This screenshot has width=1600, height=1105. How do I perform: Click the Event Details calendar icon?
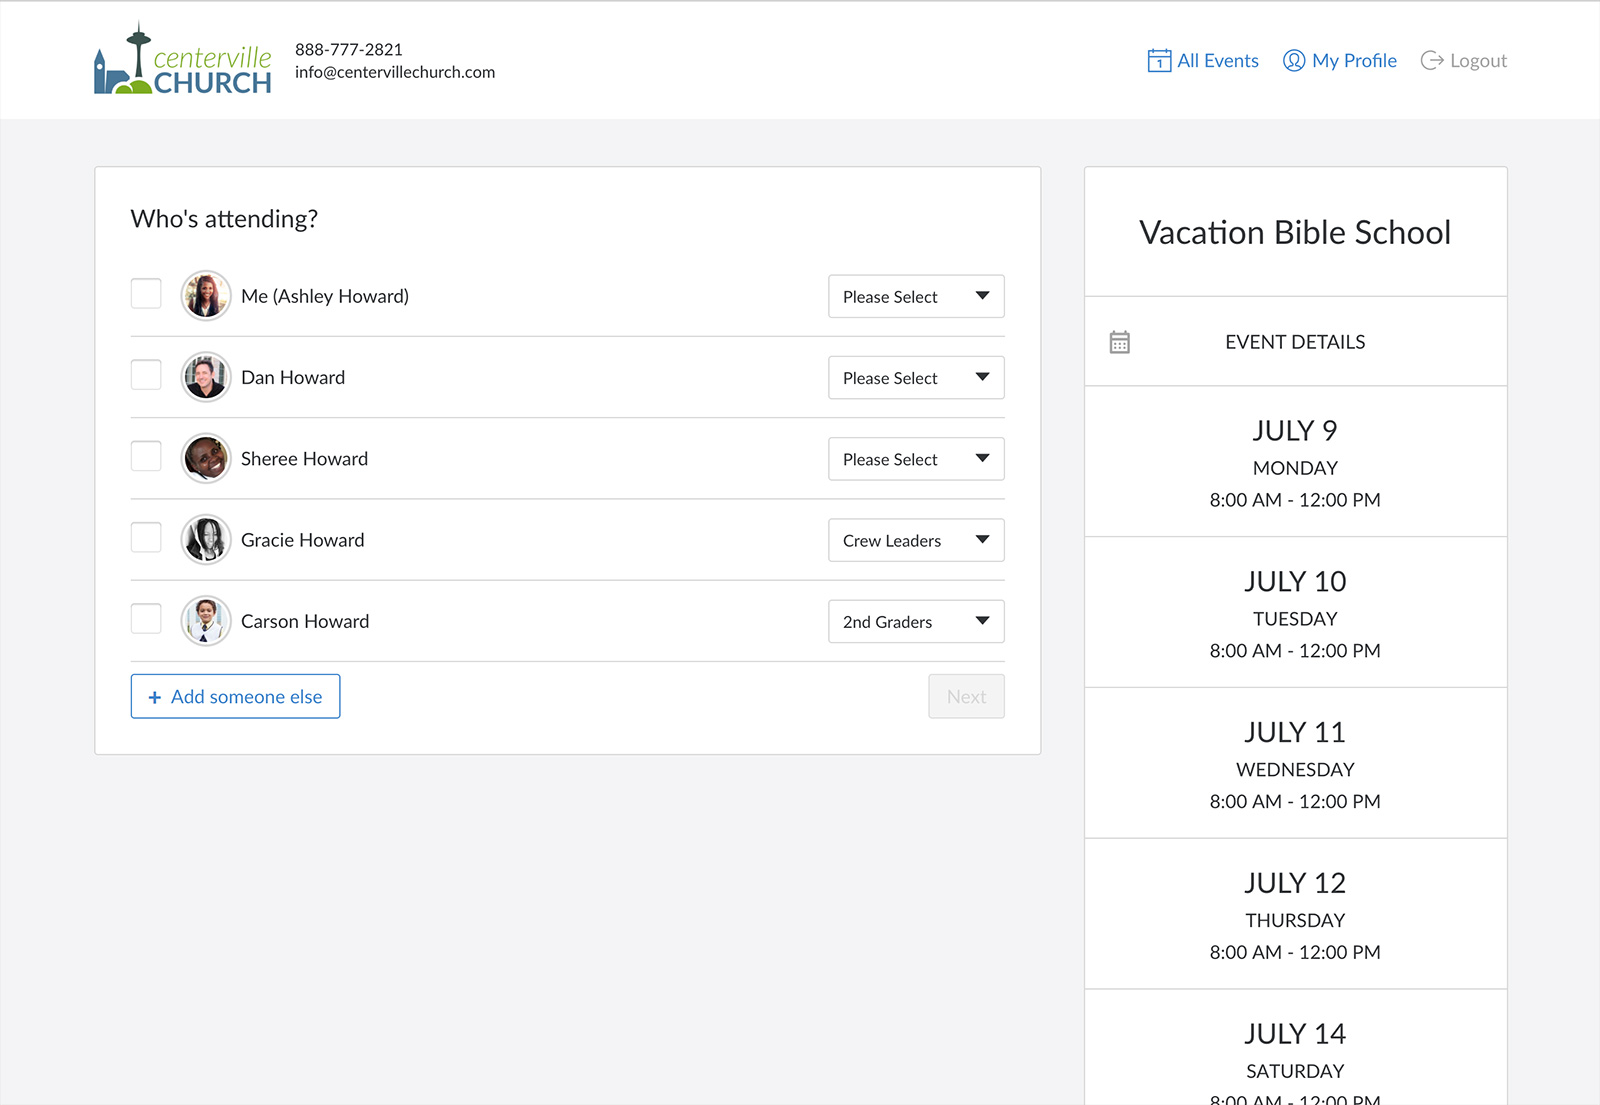[1119, 342]
